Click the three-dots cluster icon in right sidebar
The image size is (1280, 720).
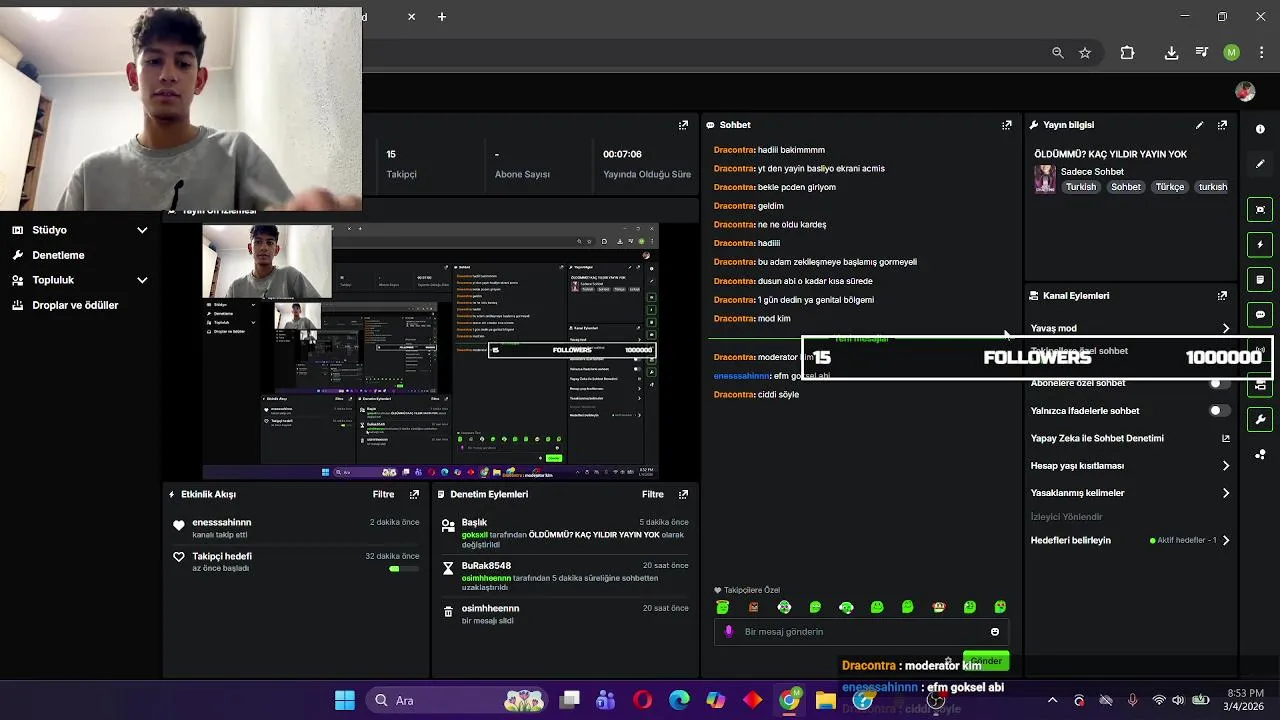pyautogui.click(x=1260, y=454)
